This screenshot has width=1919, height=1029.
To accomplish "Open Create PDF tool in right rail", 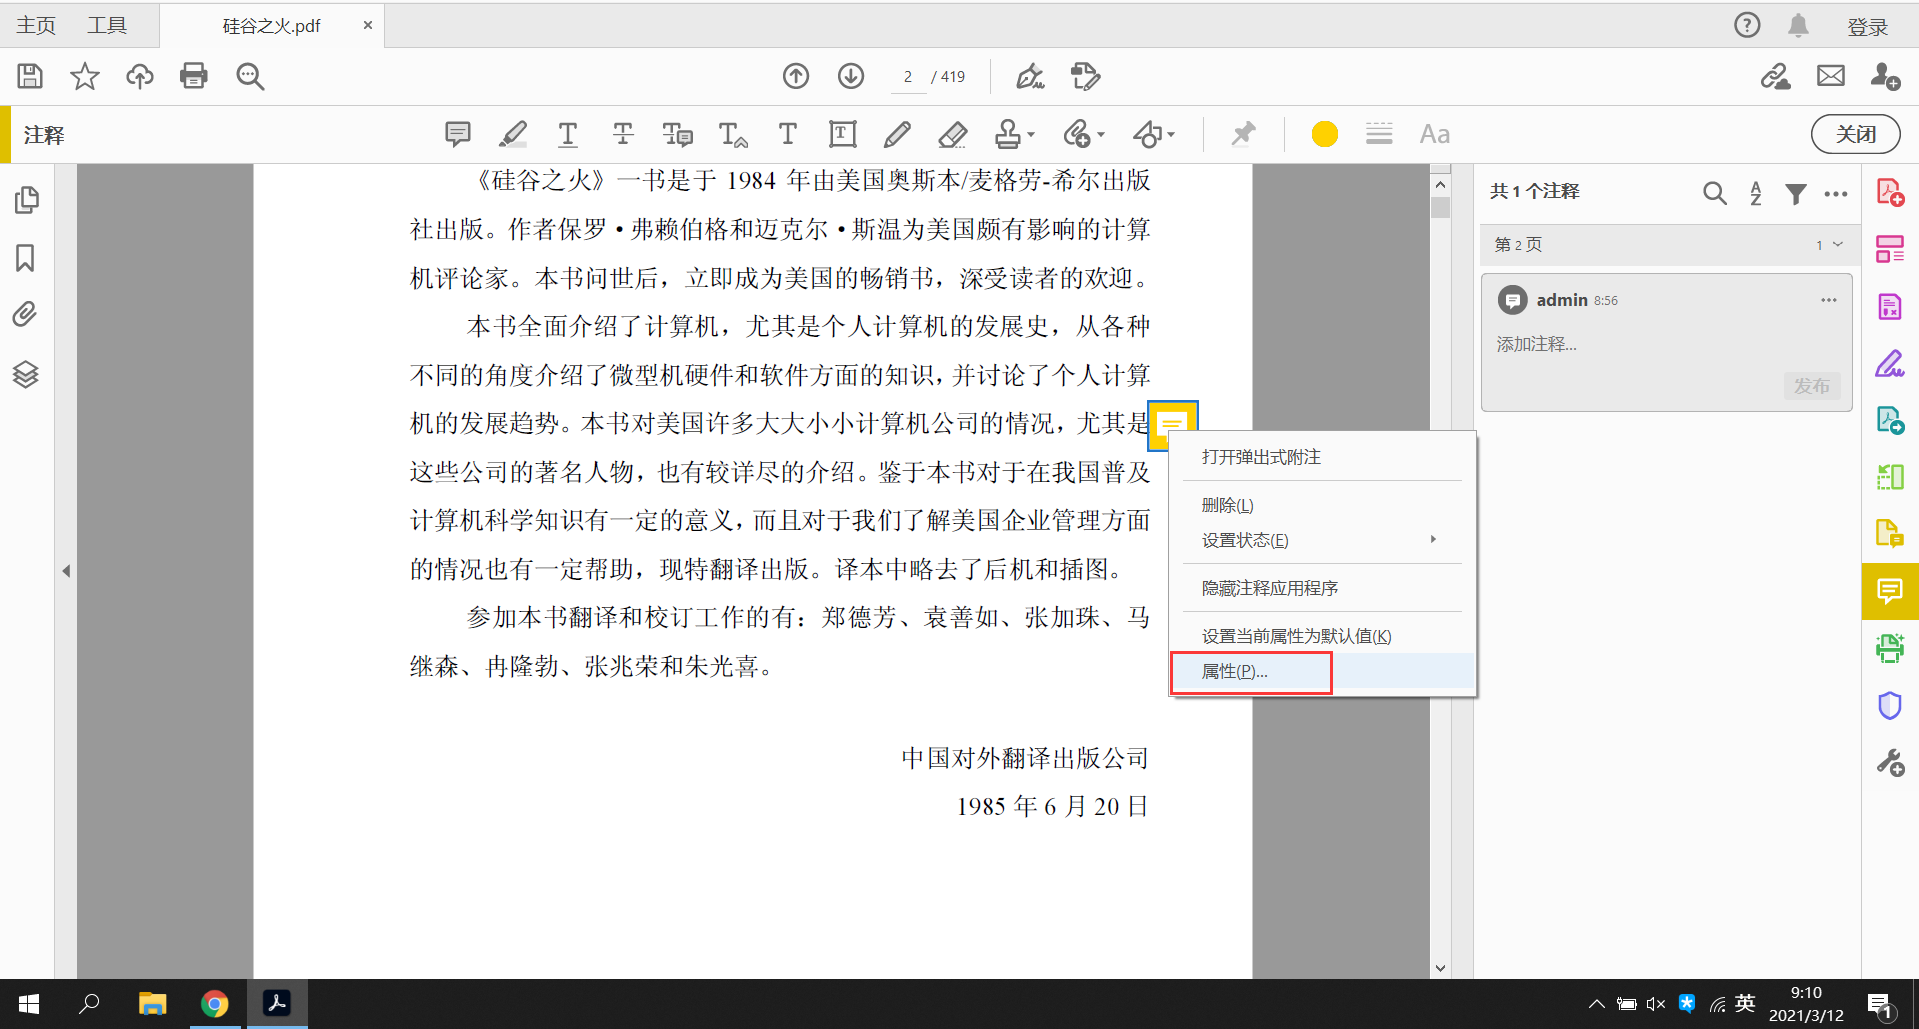I will (x=1890, y=192).
